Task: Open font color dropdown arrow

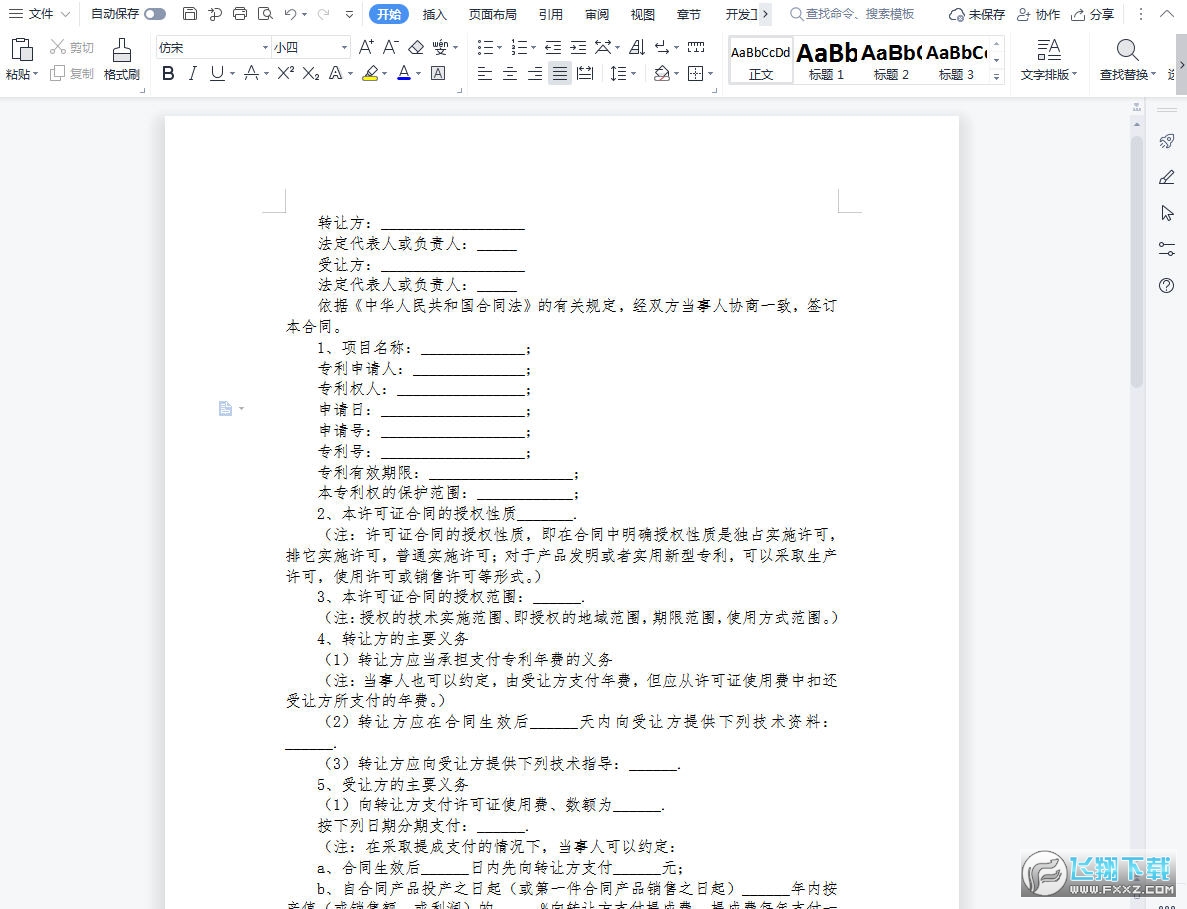Action: (x=418, y=74)
